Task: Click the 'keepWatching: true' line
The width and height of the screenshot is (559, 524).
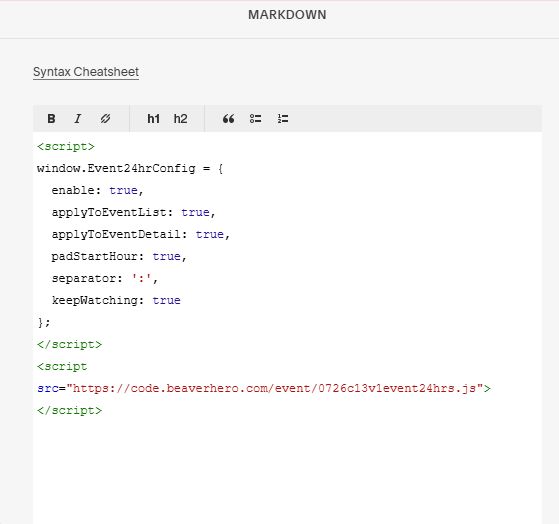Action: click(x=116, y=300)
